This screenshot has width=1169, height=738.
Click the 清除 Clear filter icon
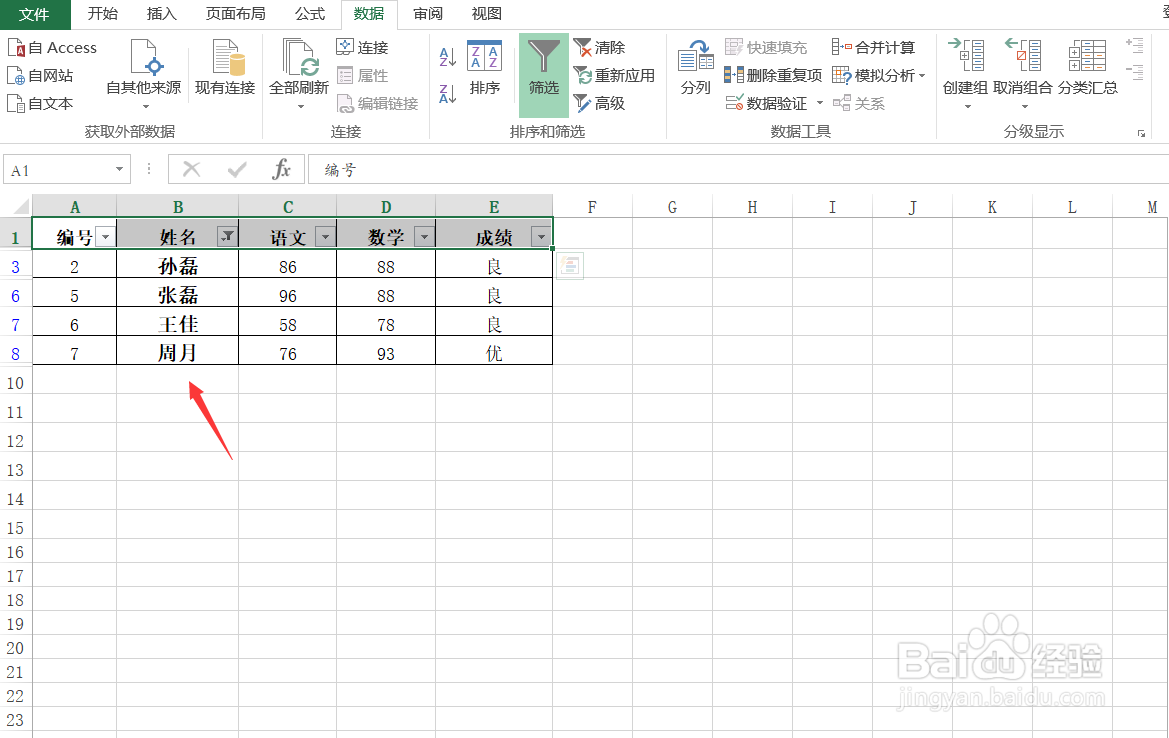point(600,47)
